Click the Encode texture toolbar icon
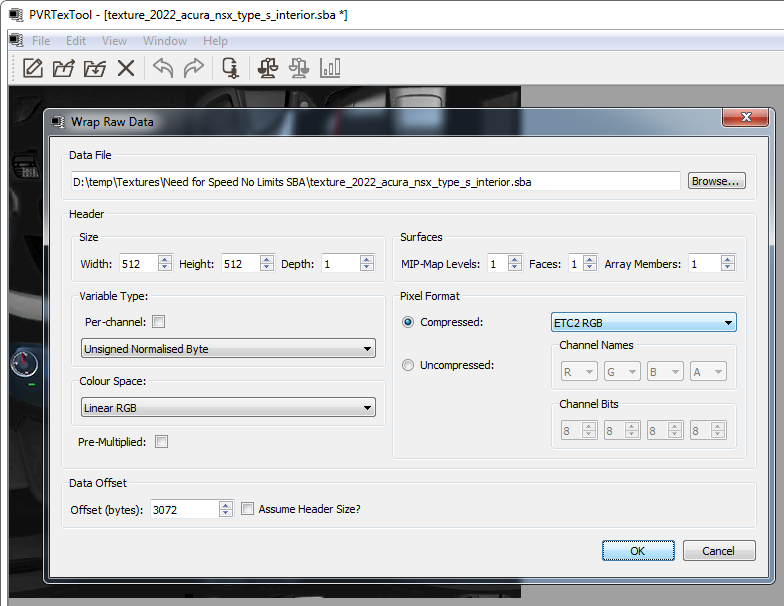The height and width of the screenshot is (606, 784). pyautogui.click(x=230, y=68)
